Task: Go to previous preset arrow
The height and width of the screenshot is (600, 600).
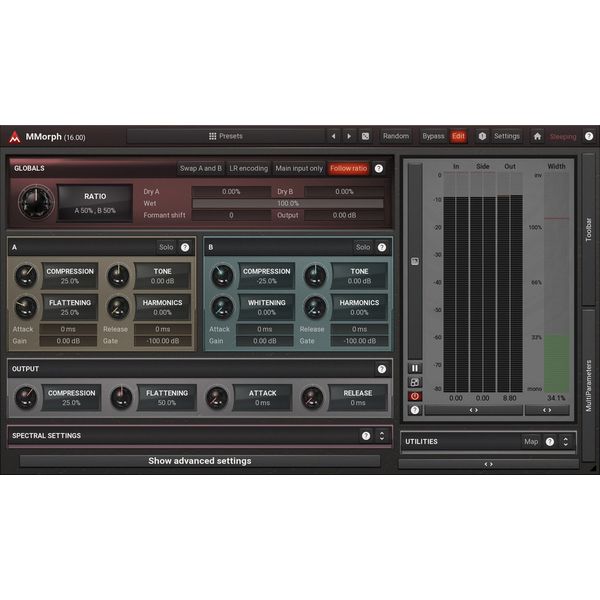Action: point(334,136)
